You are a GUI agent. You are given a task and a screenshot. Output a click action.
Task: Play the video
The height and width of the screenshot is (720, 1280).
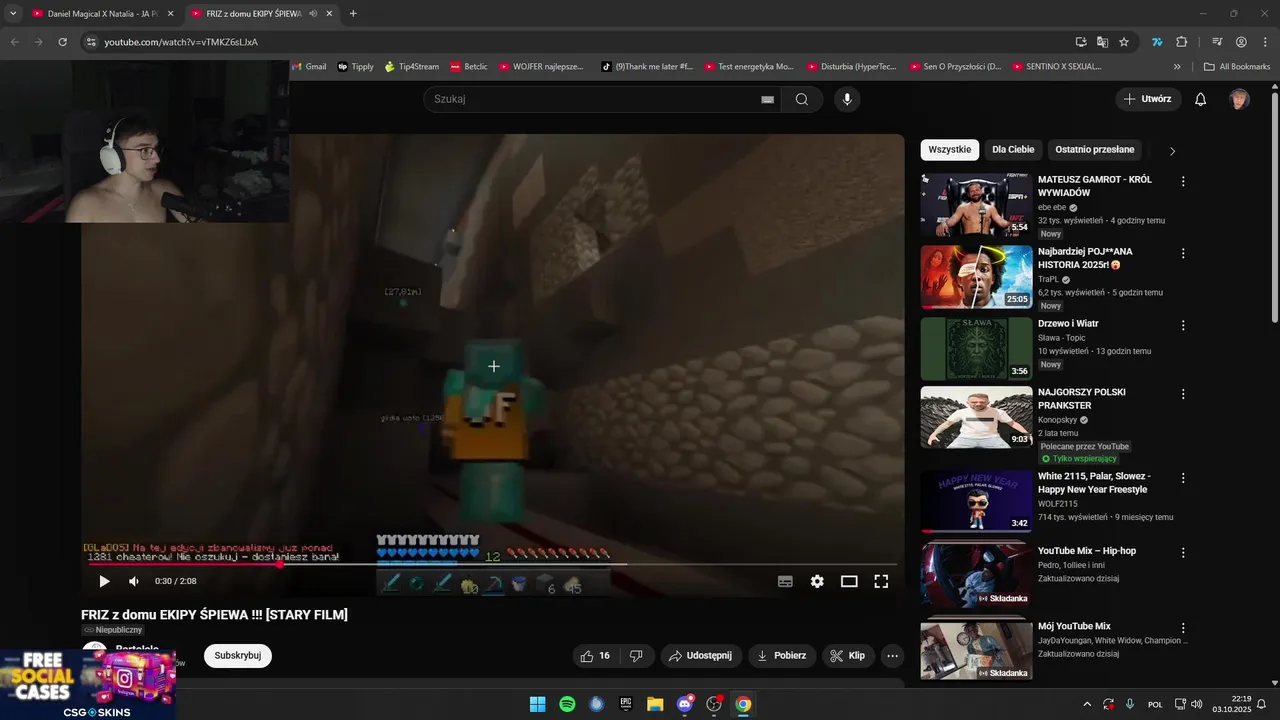104,581
